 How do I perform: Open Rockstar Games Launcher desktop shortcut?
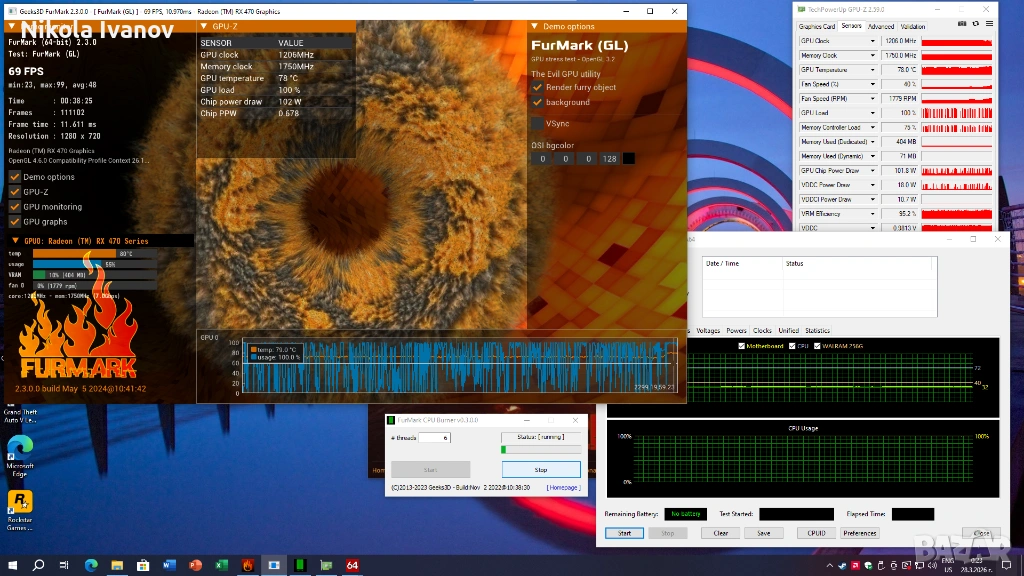20,501
